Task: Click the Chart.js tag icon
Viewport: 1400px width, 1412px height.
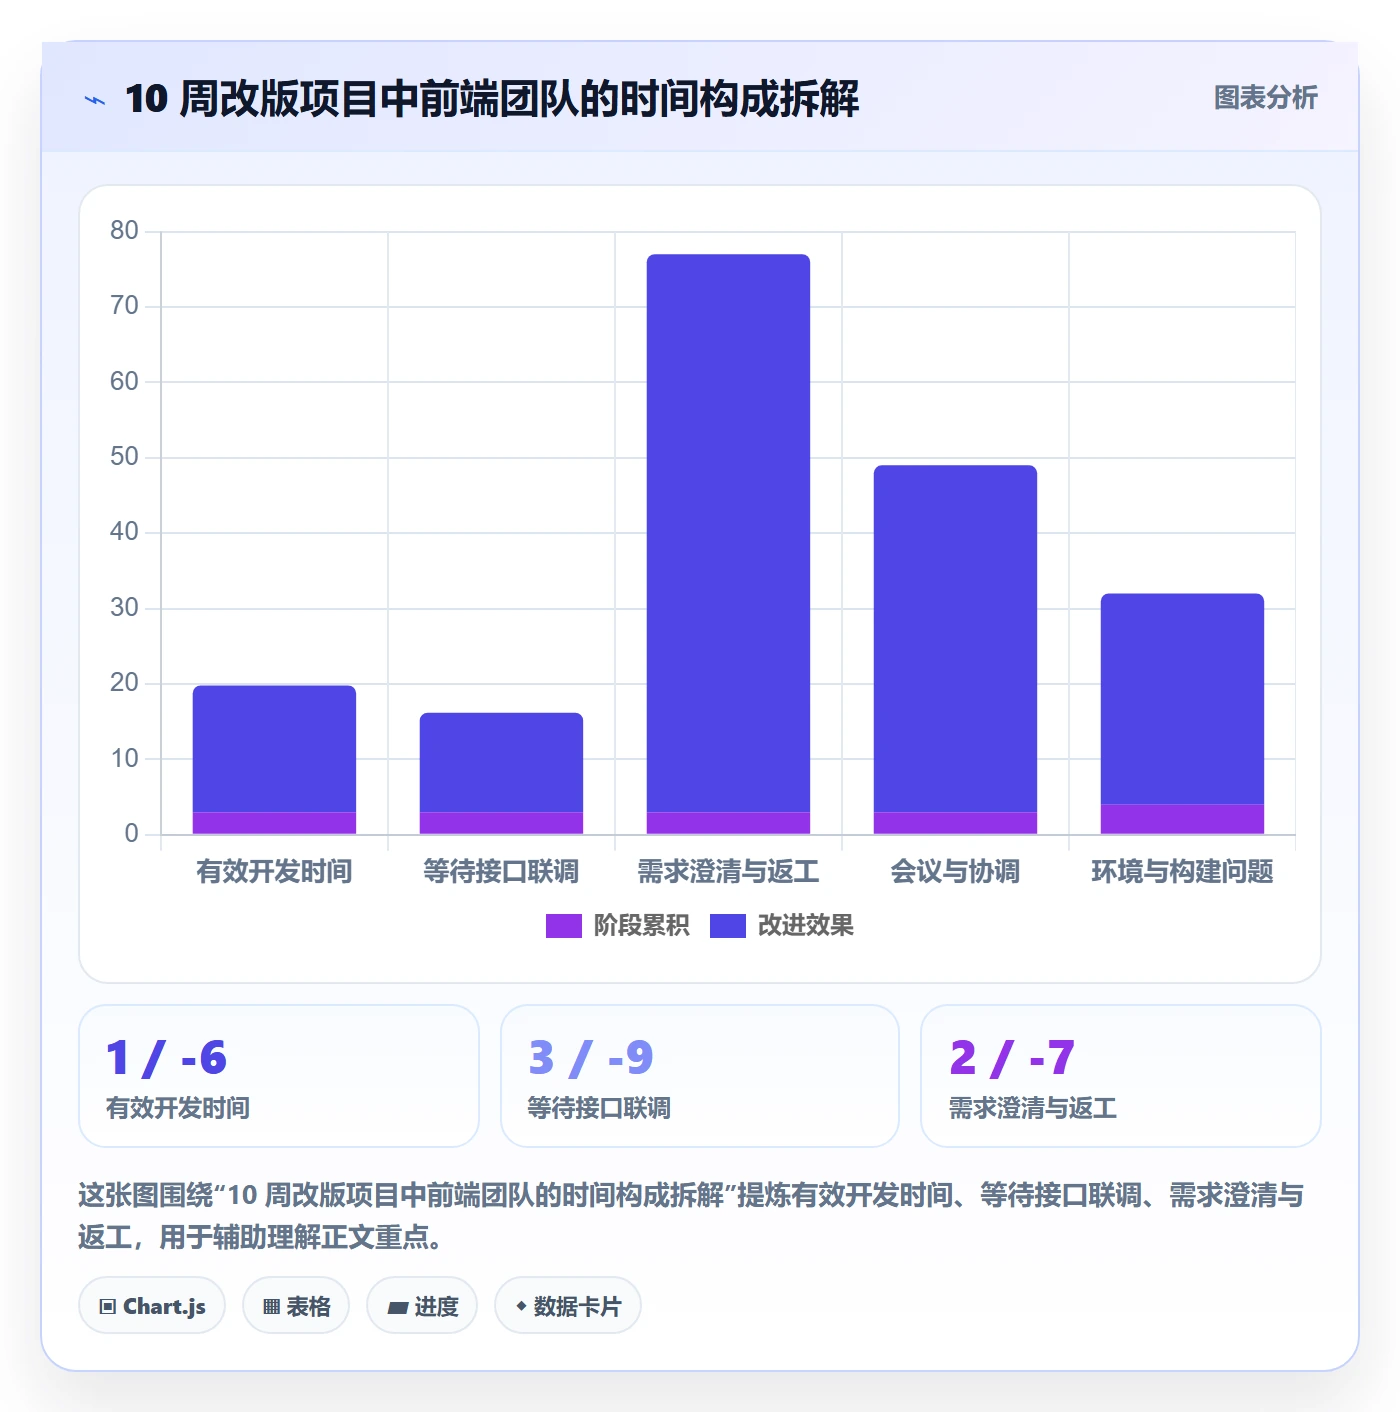Action: coord(108,1306)
